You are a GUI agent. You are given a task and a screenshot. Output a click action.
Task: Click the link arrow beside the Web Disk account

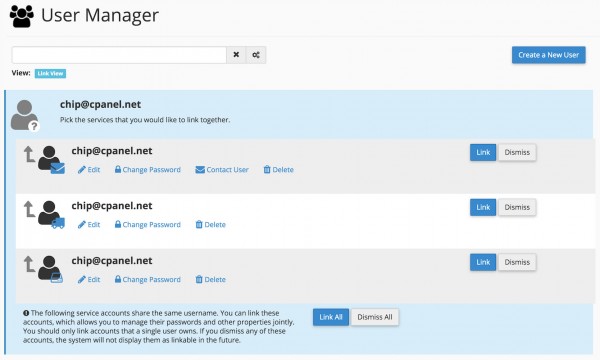(x=29, y=264)
